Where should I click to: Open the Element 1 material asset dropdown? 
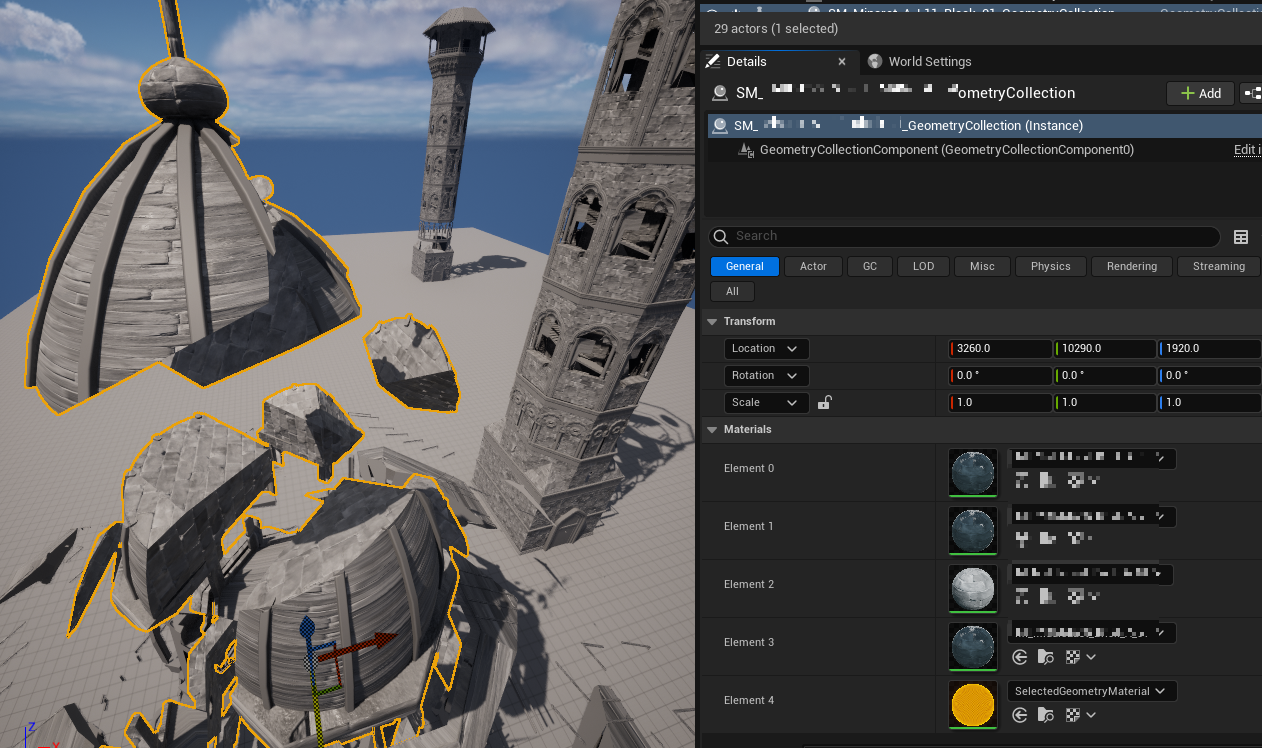(1093, 517)
